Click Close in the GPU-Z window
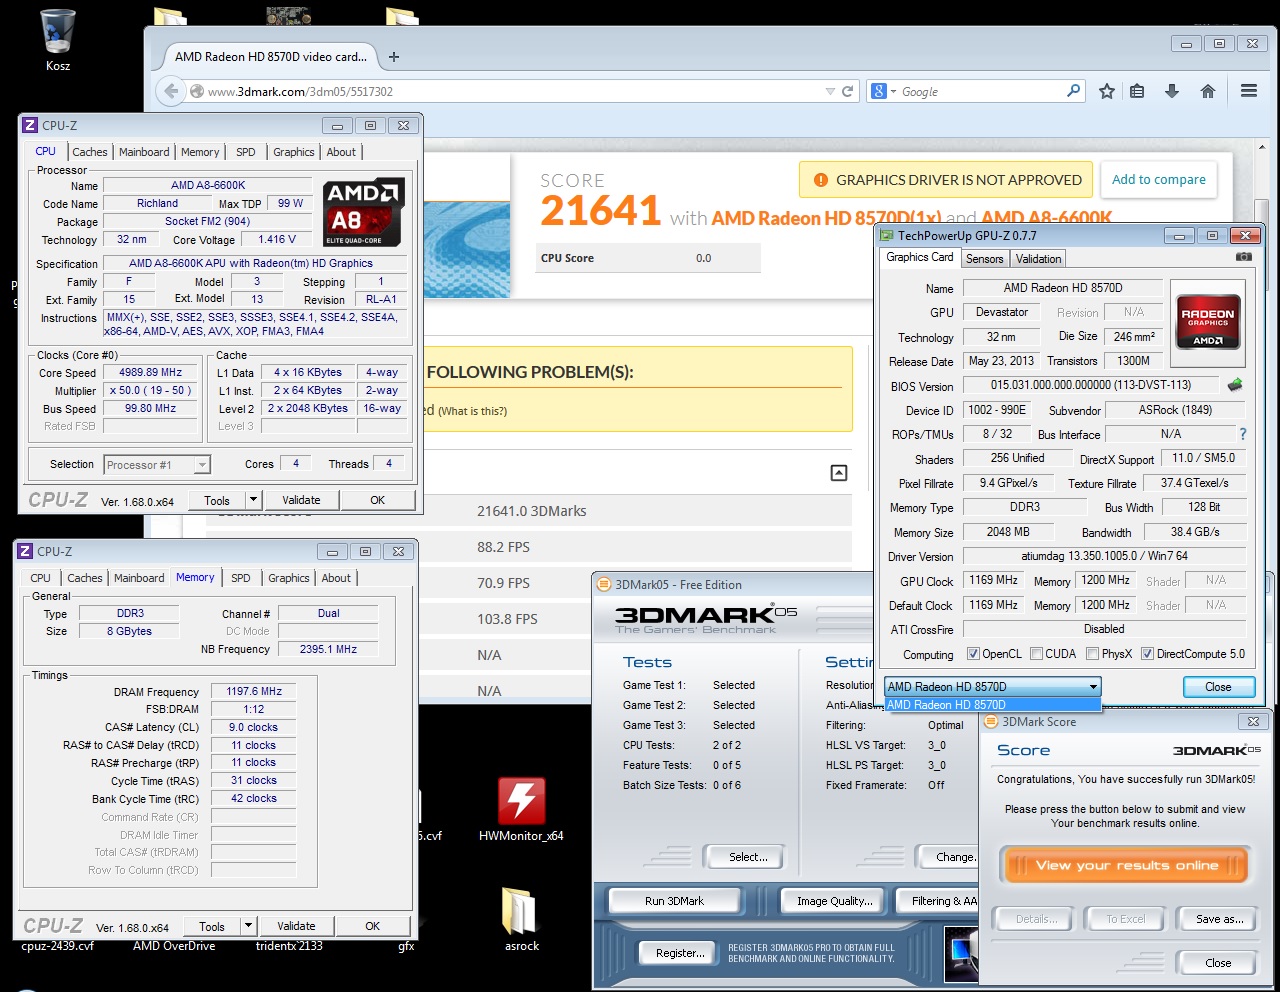 (x=1218, y=687)
